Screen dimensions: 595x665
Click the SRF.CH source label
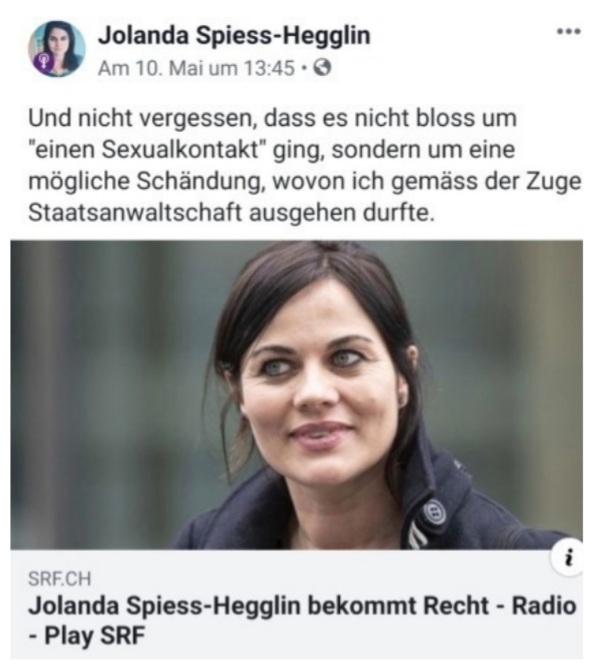(x=59, y=578)
